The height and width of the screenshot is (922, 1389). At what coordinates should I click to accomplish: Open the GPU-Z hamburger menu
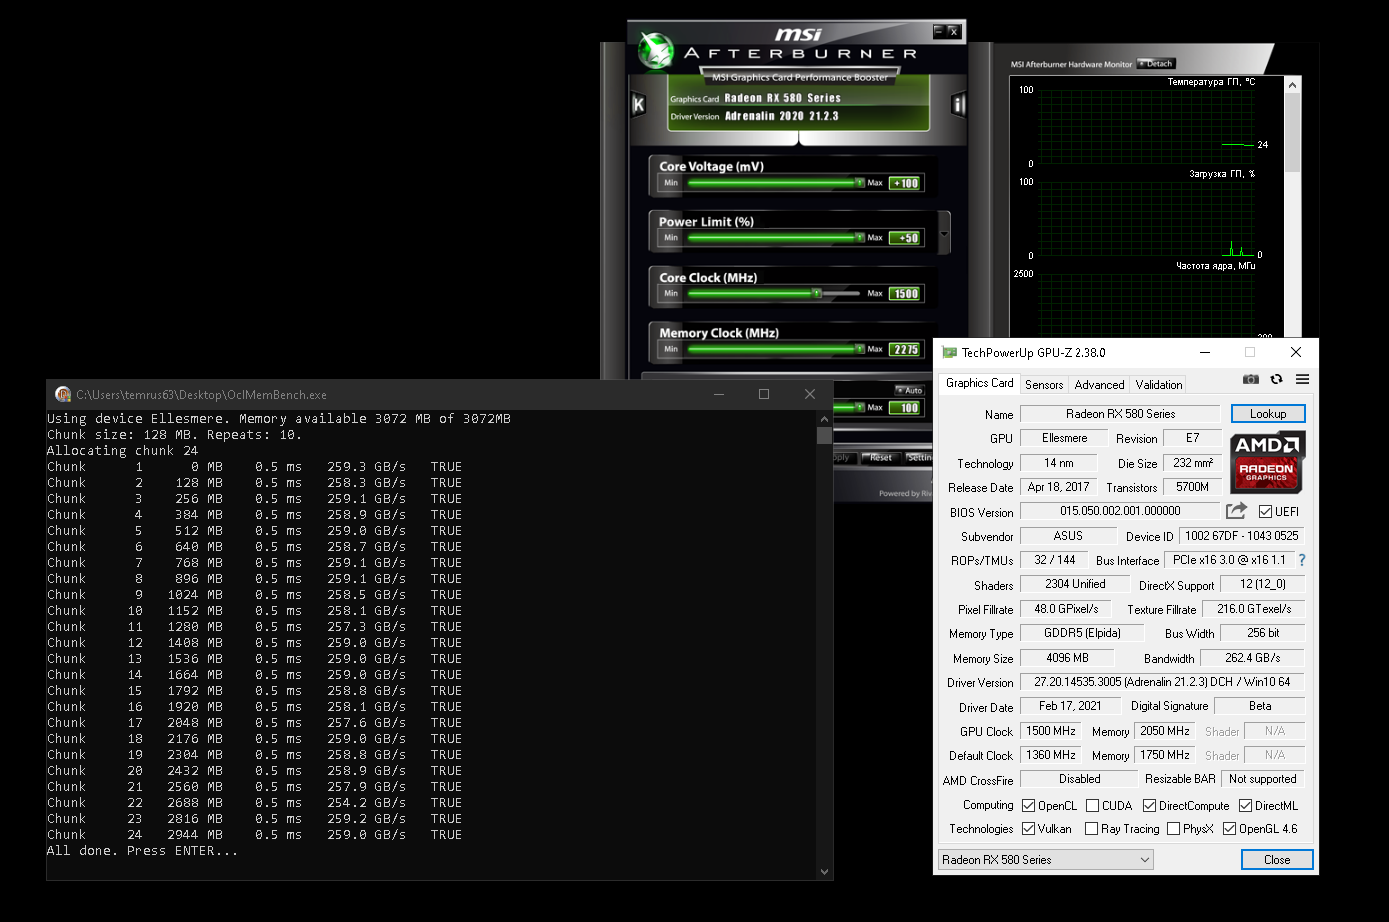coord(1302,380)
